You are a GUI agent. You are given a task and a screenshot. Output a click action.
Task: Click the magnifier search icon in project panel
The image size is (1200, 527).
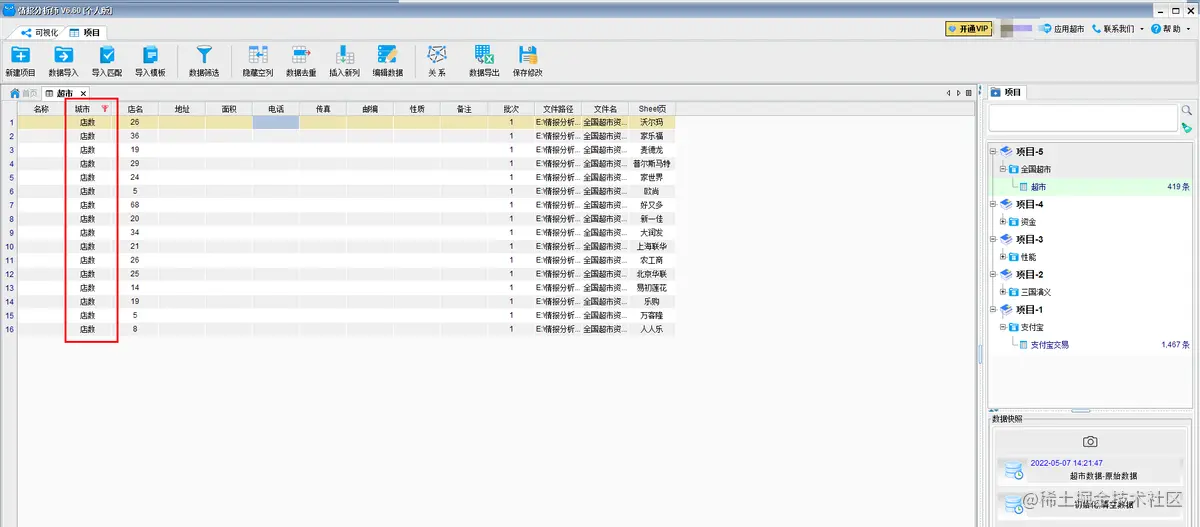pyautogui.click(x=1187, y=111)
